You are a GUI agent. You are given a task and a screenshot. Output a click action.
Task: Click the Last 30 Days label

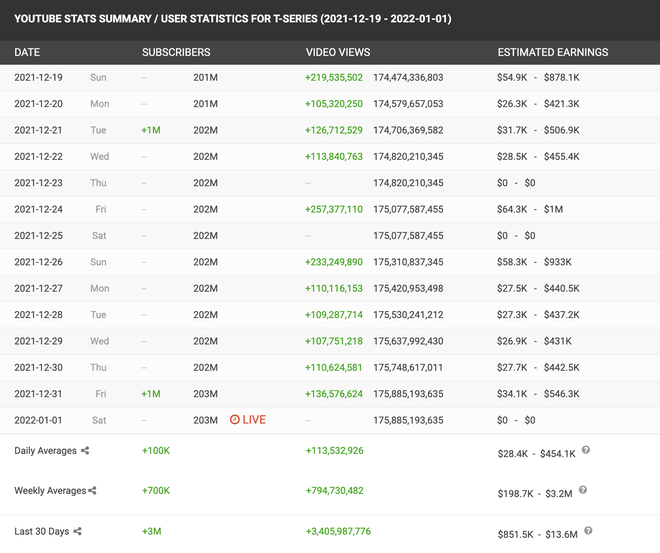pyautogui.click(x=42, y=532)
